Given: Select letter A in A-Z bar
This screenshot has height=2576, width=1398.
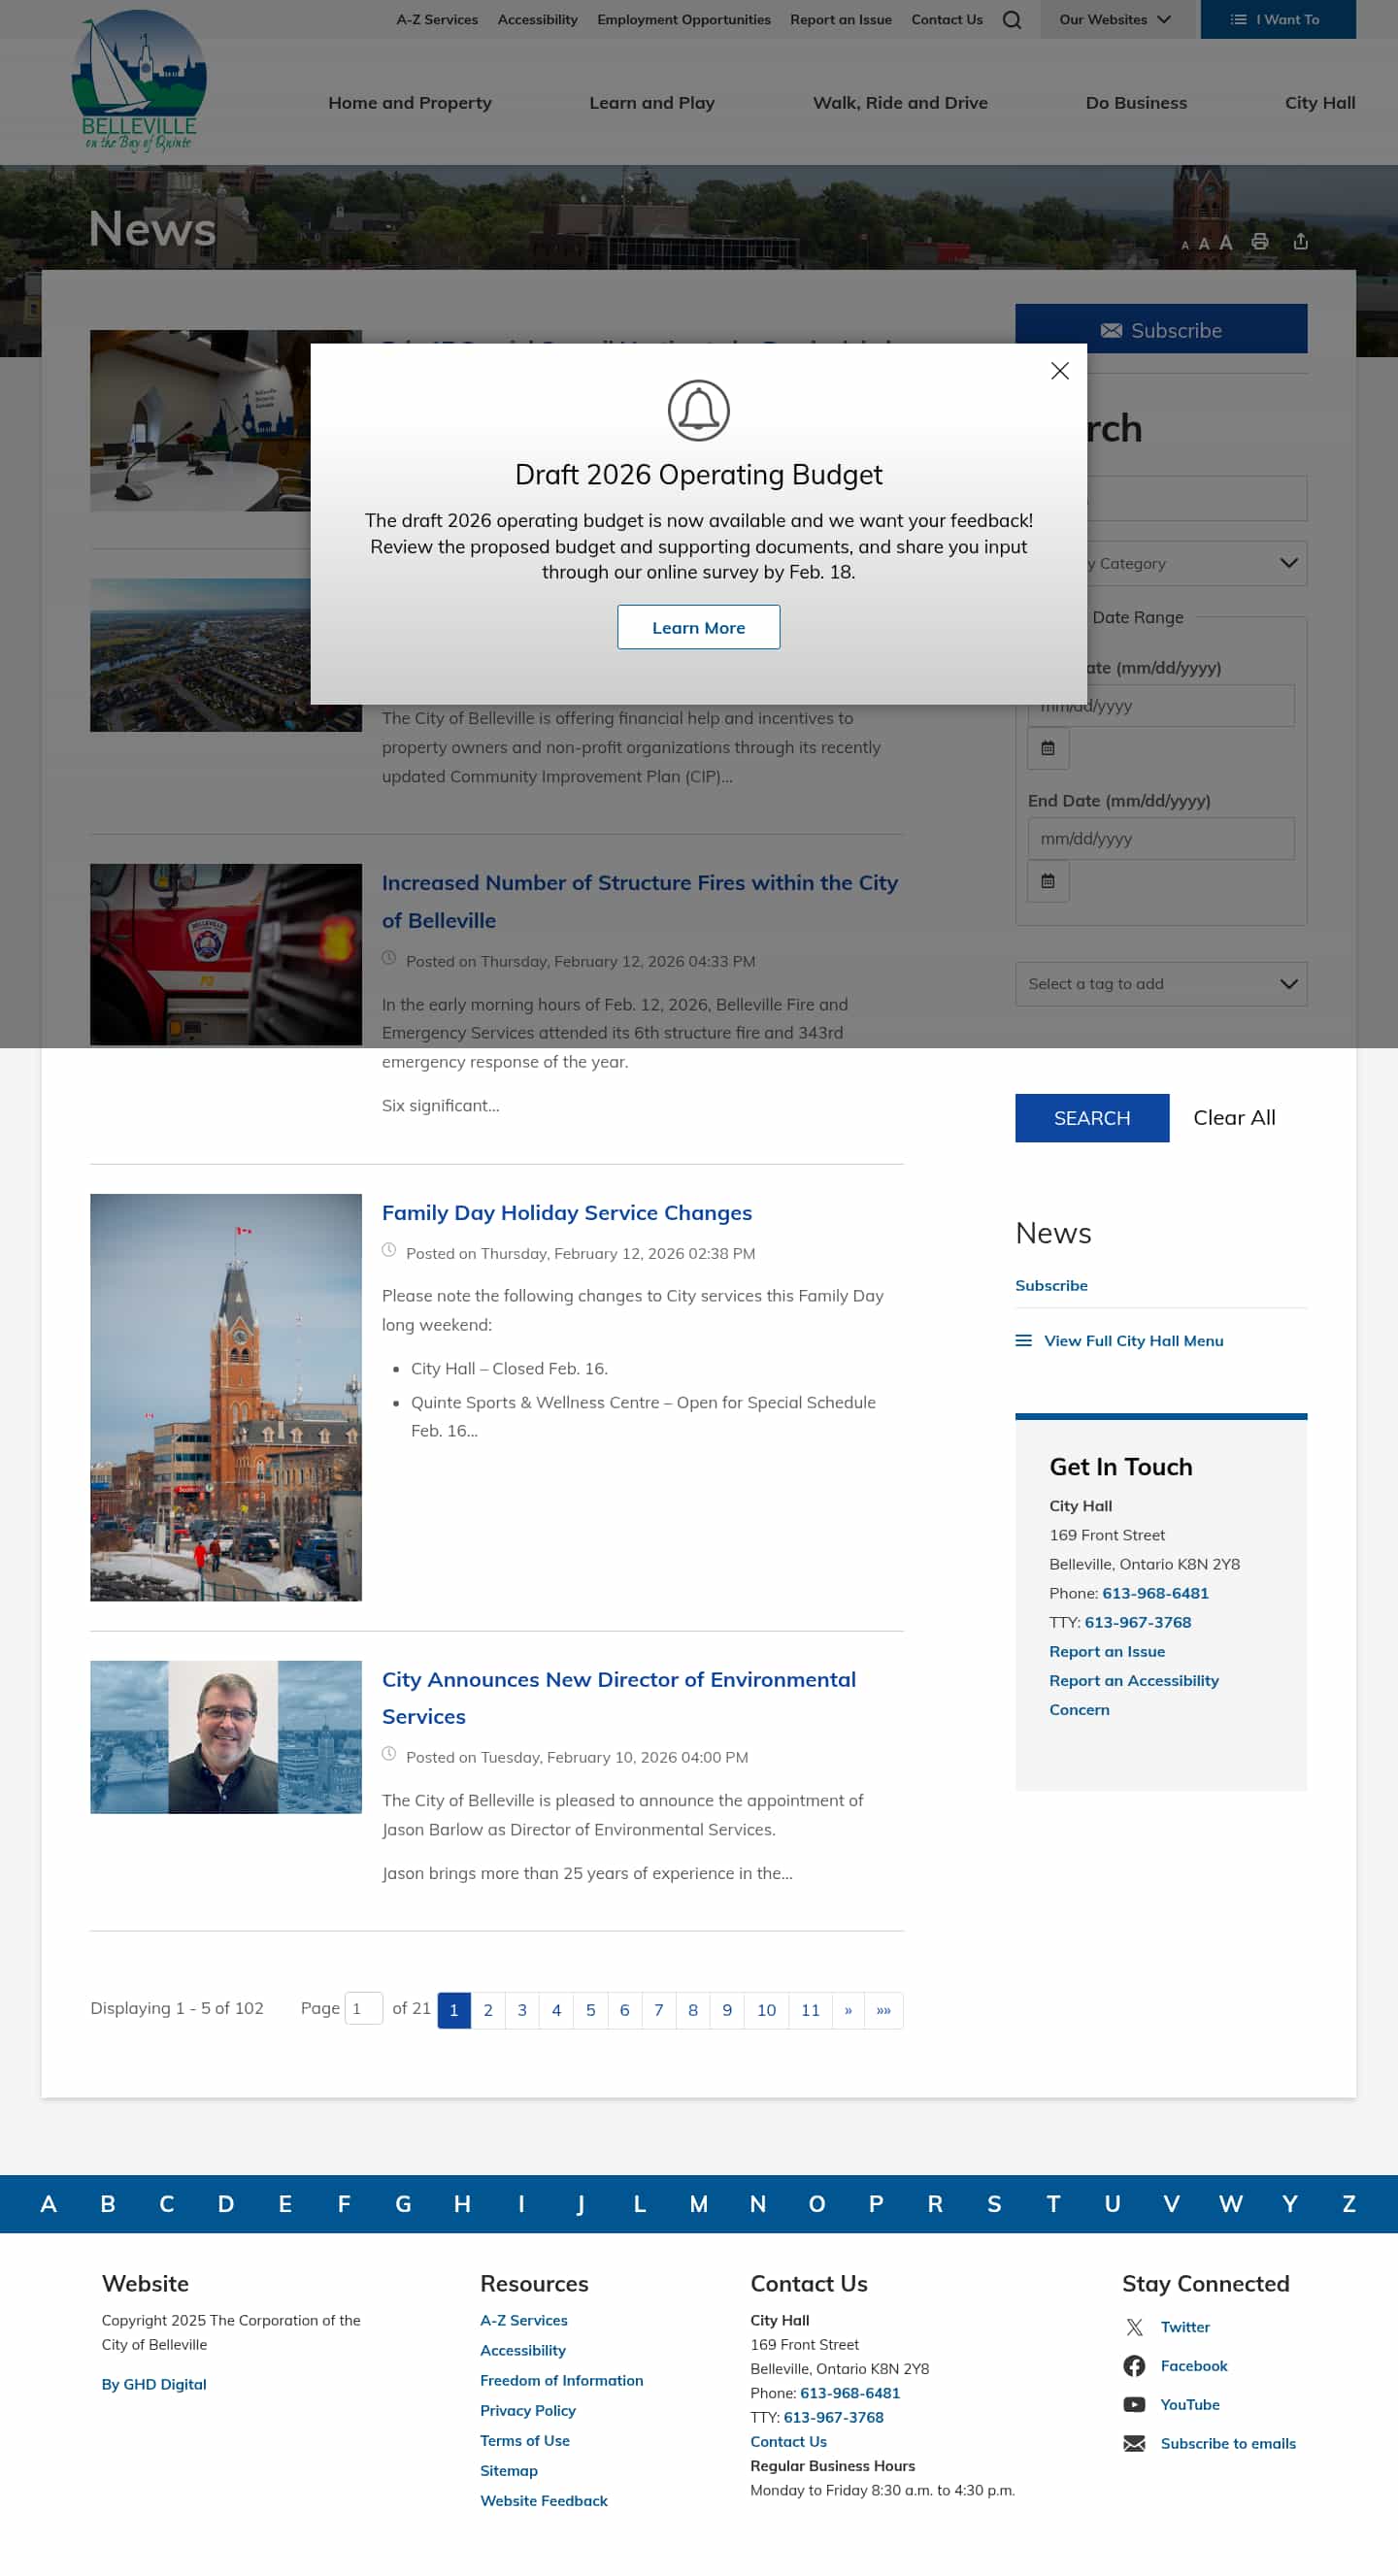Looking at the screenshot, I should click(48, 2204).
